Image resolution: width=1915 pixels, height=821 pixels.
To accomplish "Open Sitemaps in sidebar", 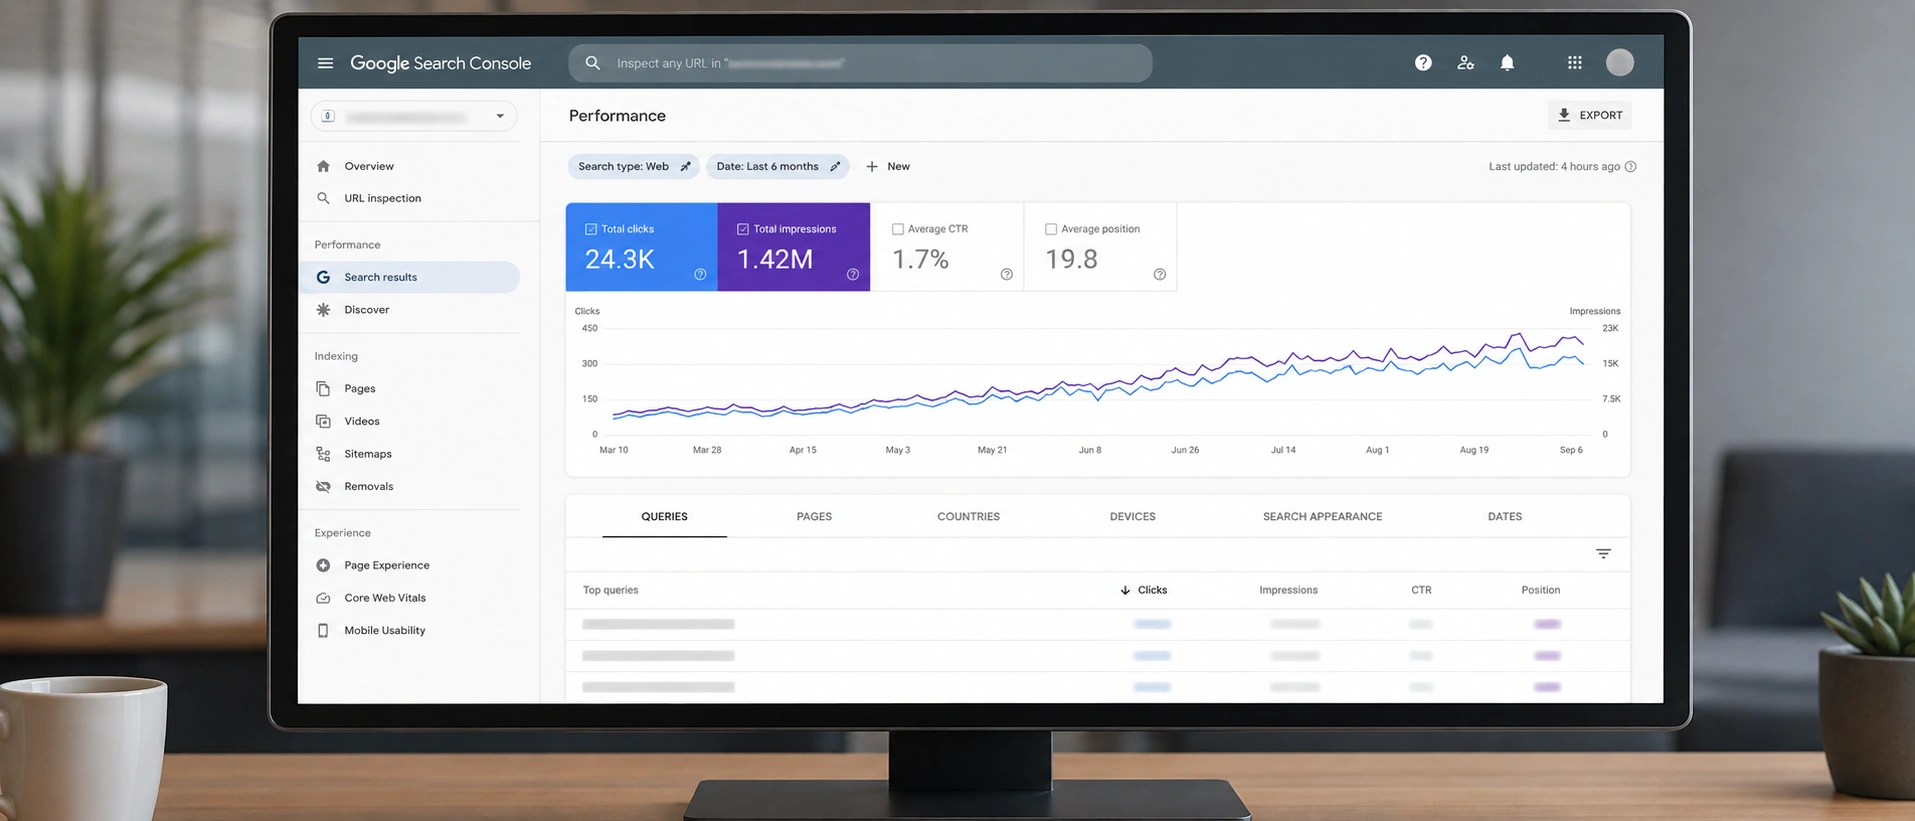I will 368,454.
